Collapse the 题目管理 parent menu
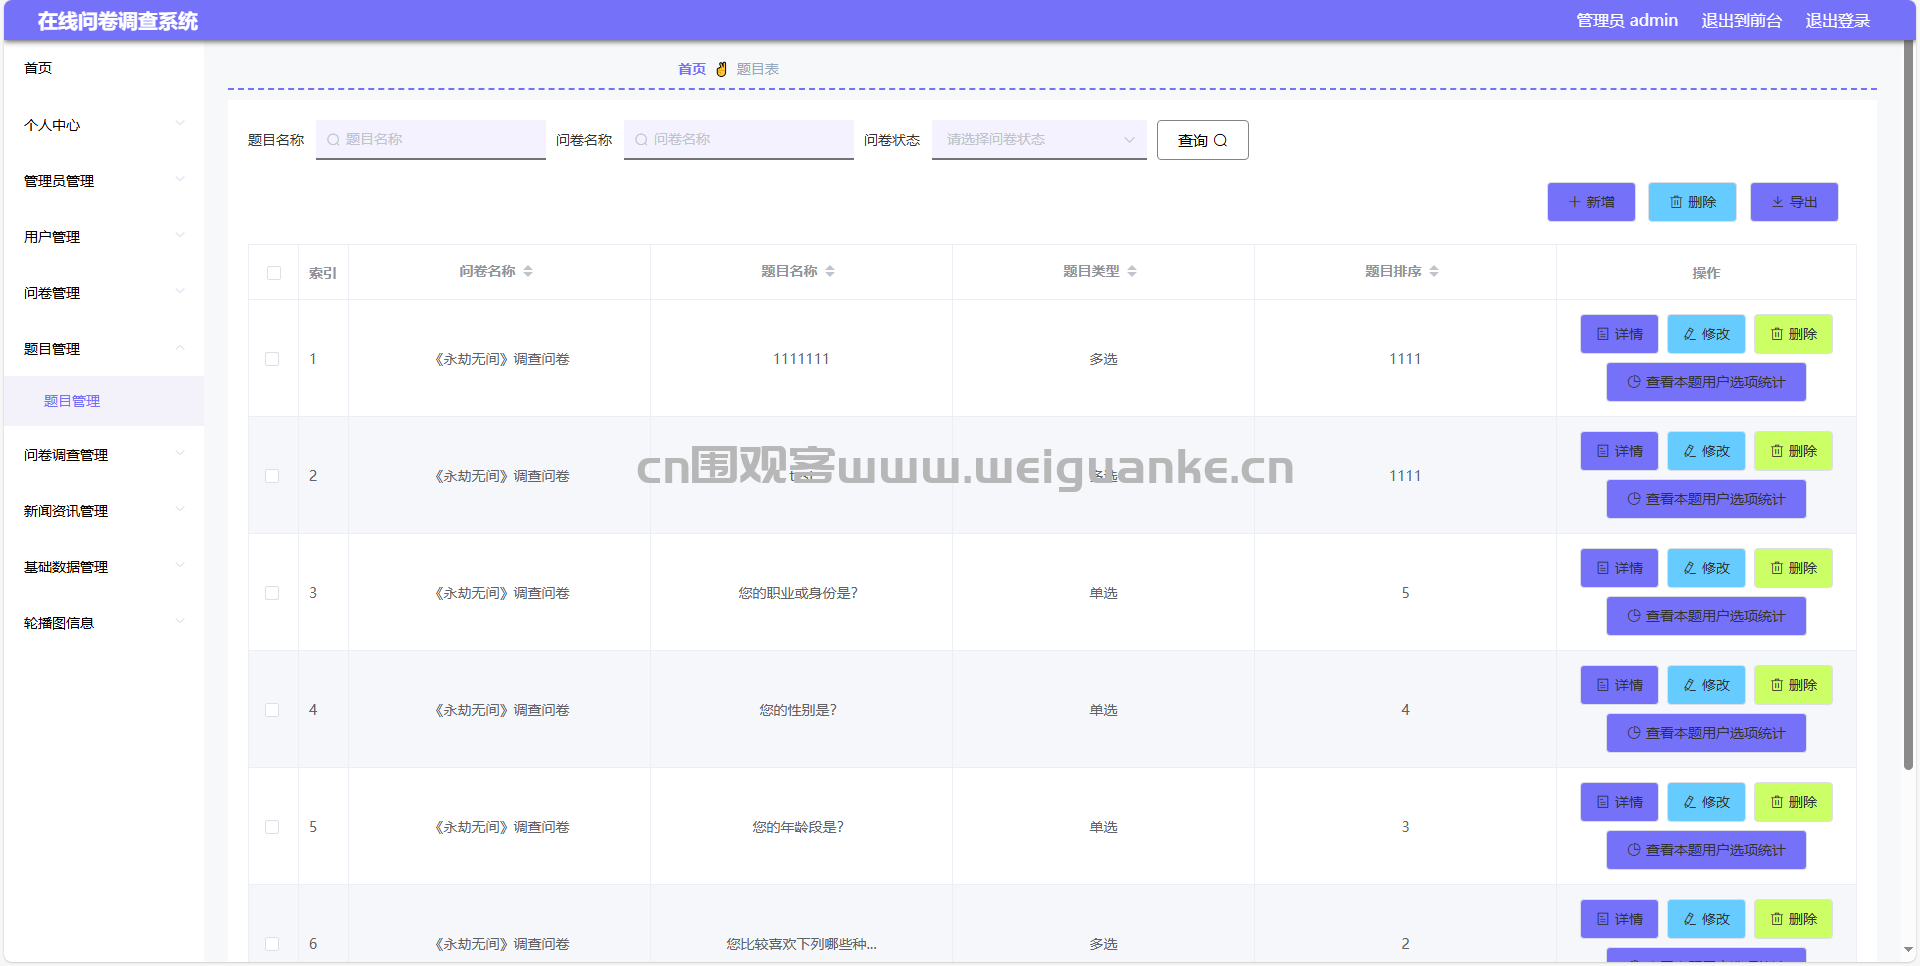 (x=104, y=349)
